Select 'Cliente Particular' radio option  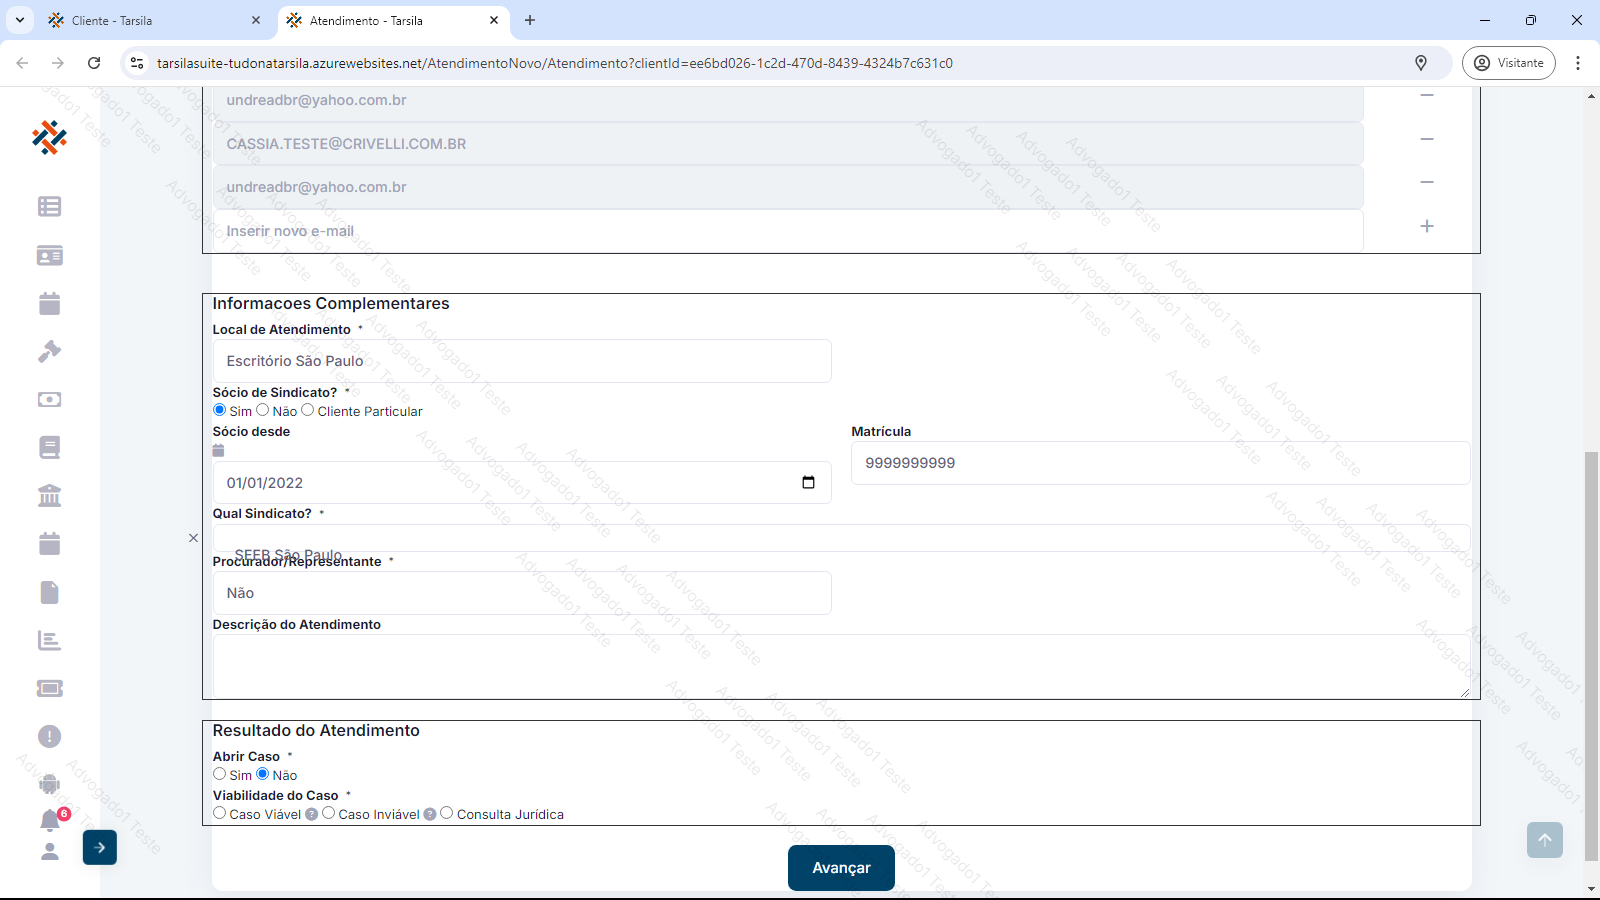point(308,410)
